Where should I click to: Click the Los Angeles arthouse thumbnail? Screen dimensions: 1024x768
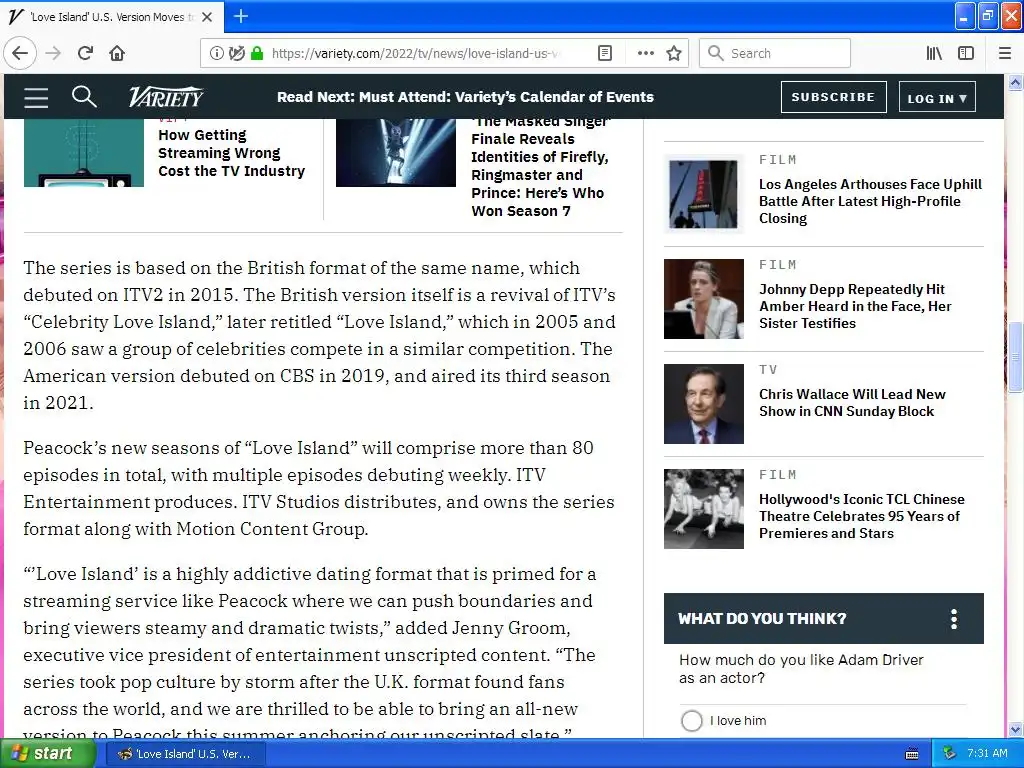(703, 194)
